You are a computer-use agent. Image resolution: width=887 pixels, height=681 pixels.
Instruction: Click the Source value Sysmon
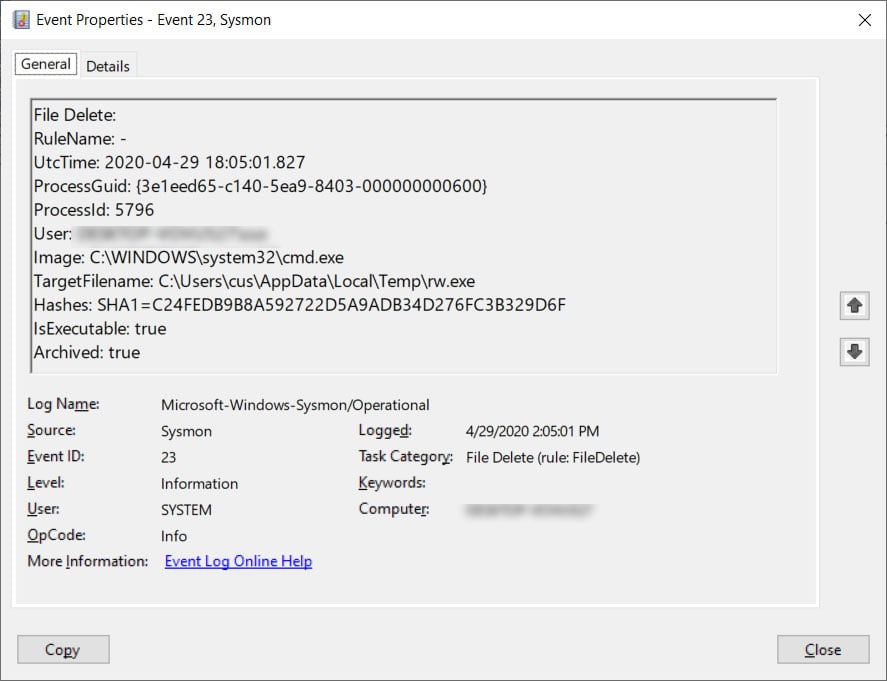click(186, 431)
